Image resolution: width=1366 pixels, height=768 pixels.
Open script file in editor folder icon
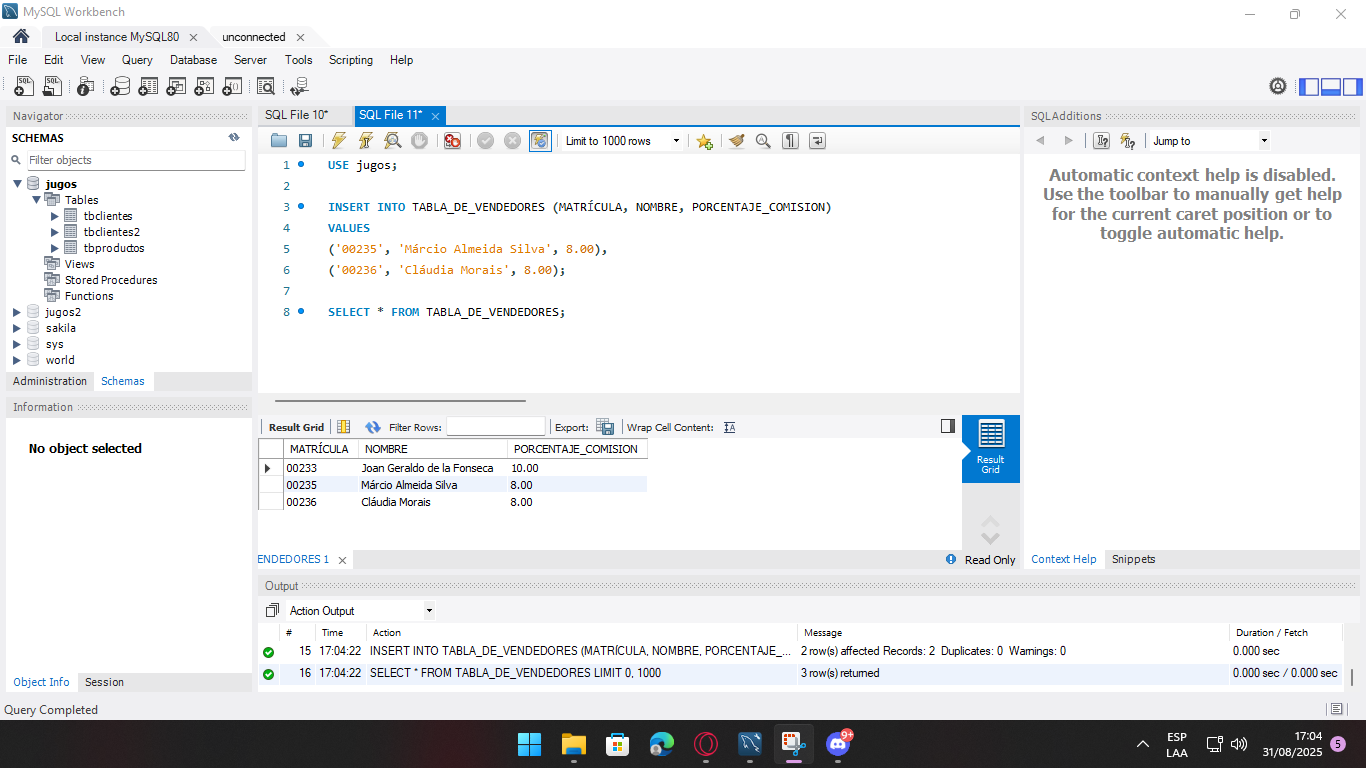279,141
